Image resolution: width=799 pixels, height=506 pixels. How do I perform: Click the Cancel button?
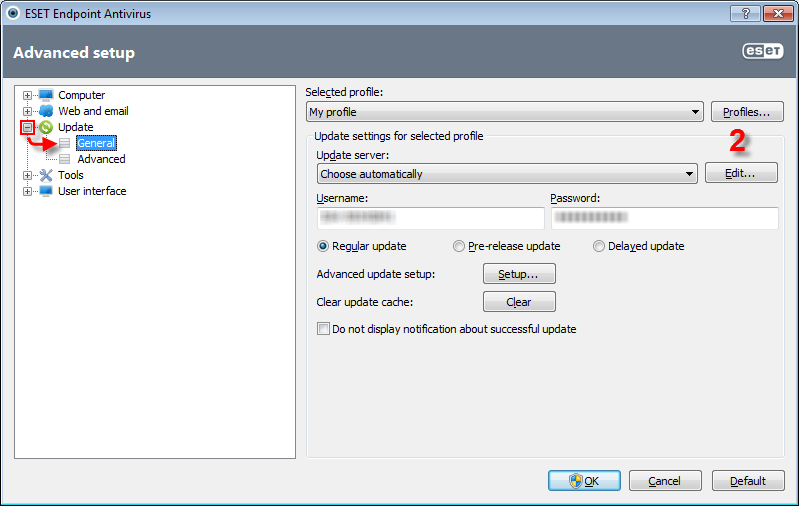point(665,481)
